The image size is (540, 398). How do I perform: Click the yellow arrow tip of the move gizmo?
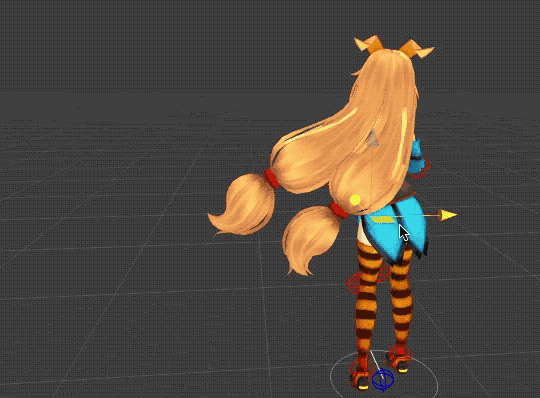[449, 215]
